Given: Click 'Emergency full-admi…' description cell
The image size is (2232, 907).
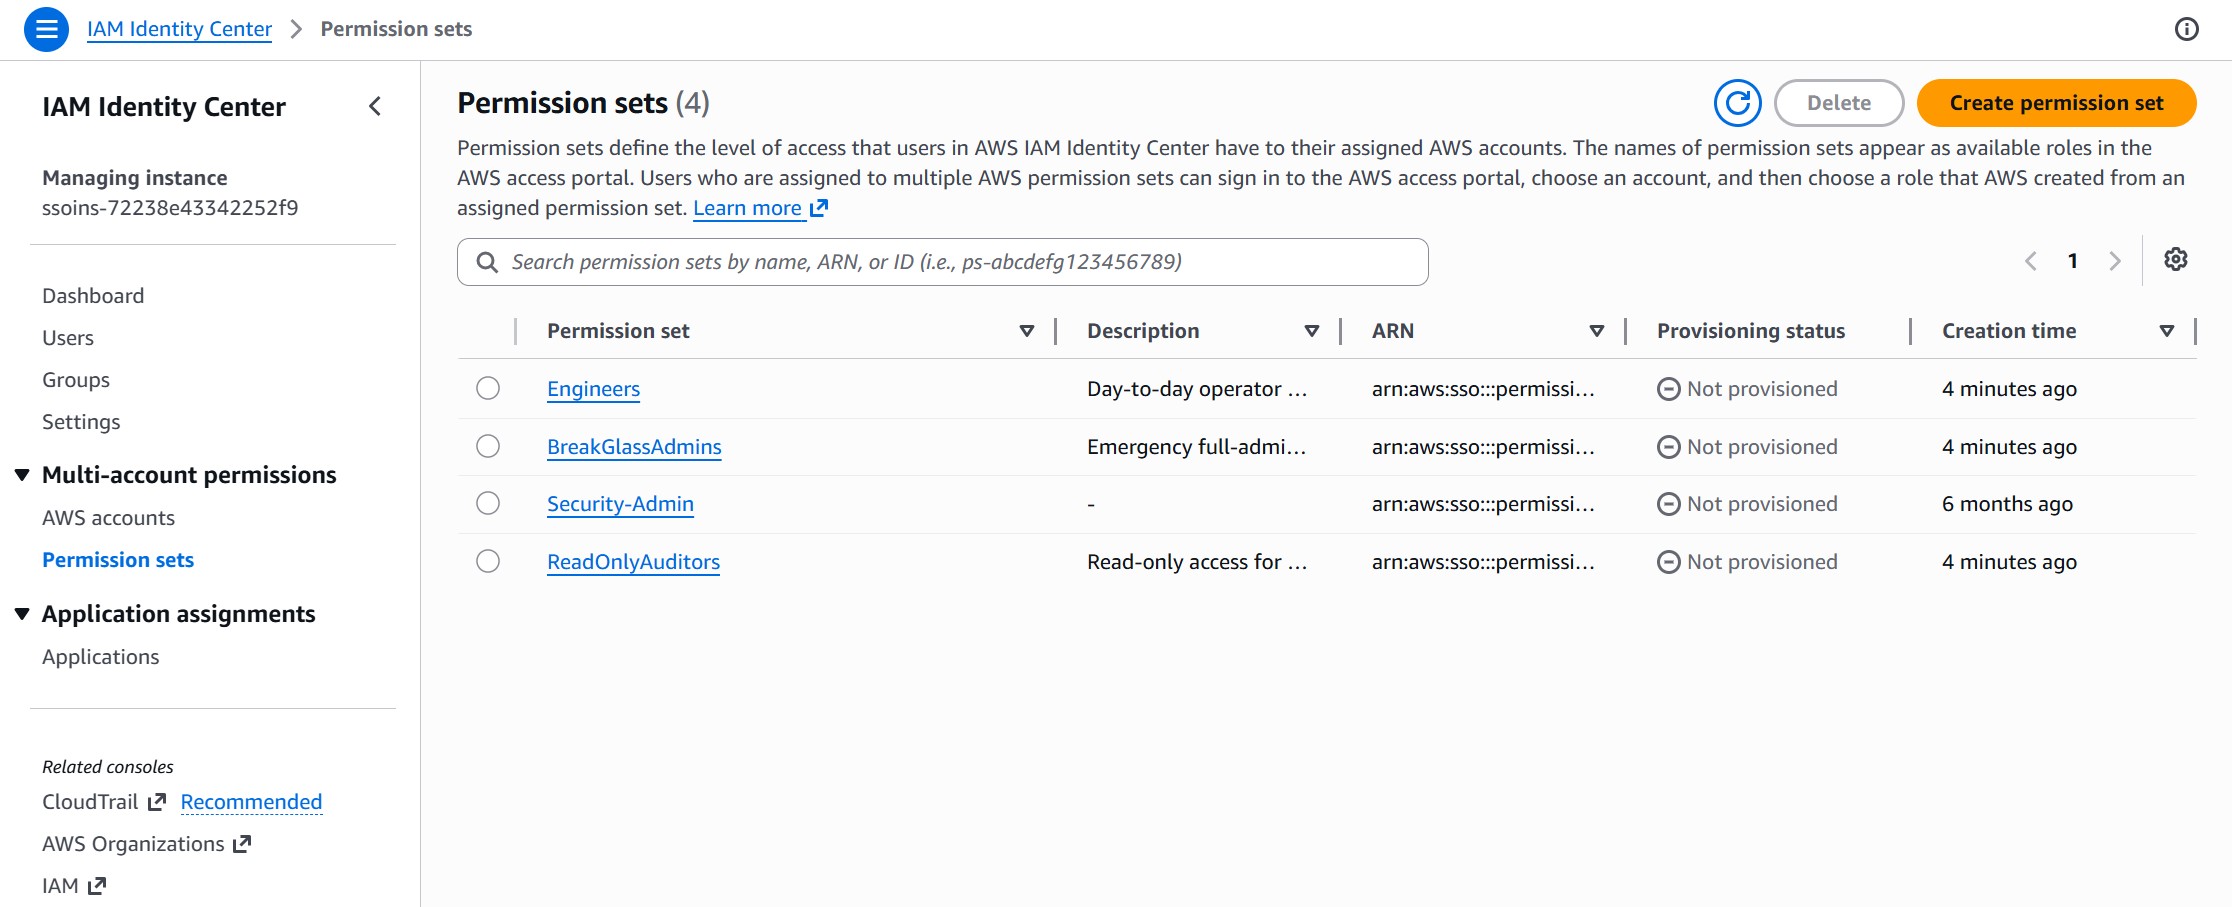Looking at the screenshot, I should [1196, 447].
